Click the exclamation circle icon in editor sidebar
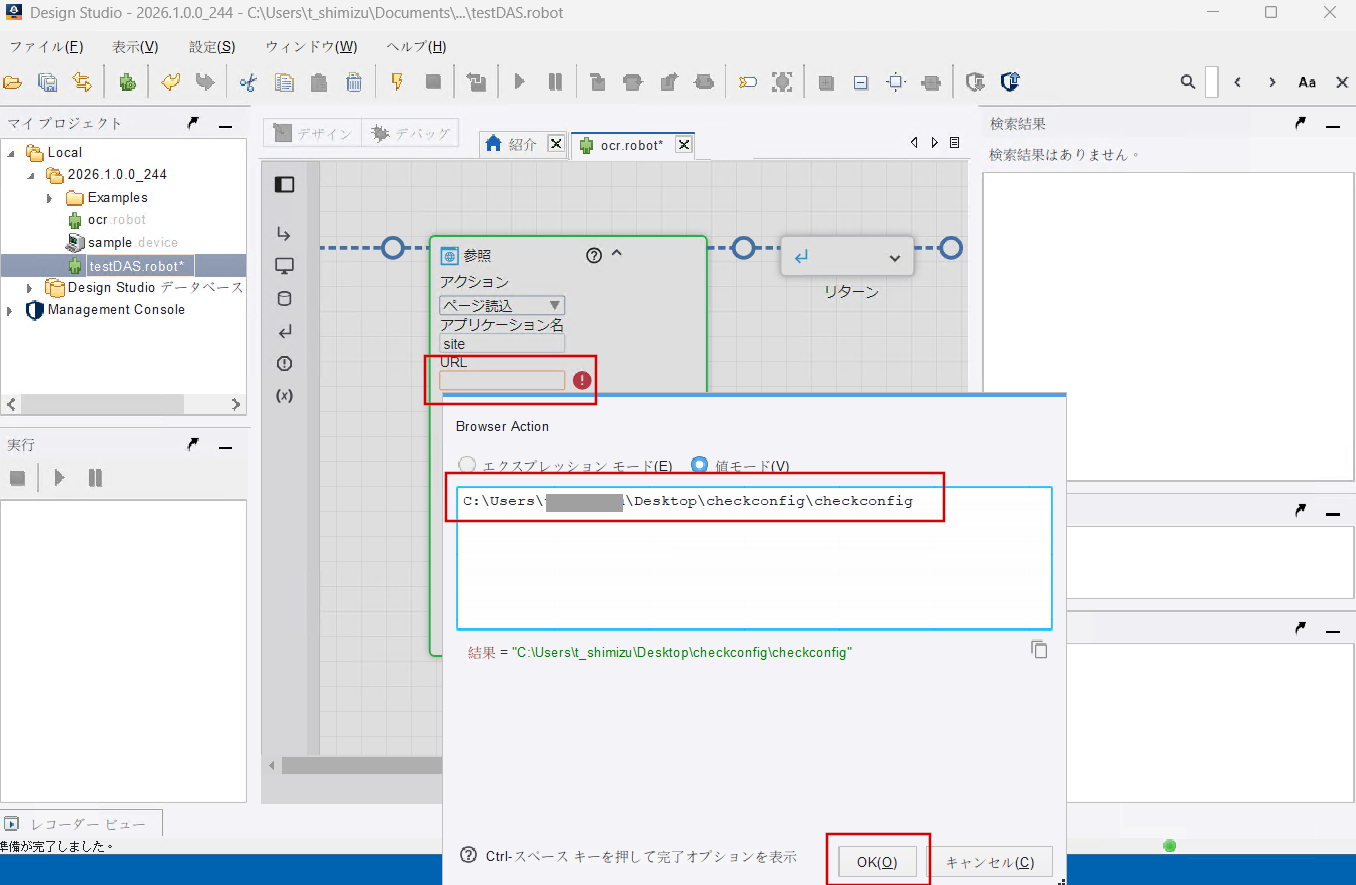The image size is (1356, 885). (284, 363)
